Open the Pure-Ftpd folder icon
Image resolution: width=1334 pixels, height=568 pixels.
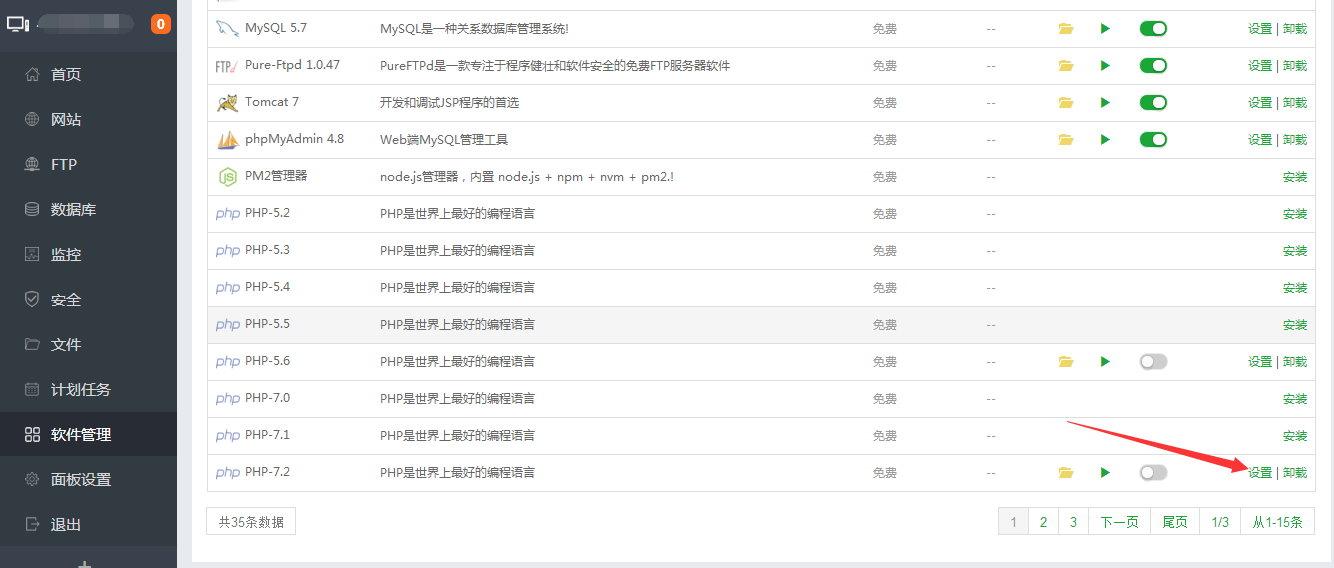point(1066,66)
